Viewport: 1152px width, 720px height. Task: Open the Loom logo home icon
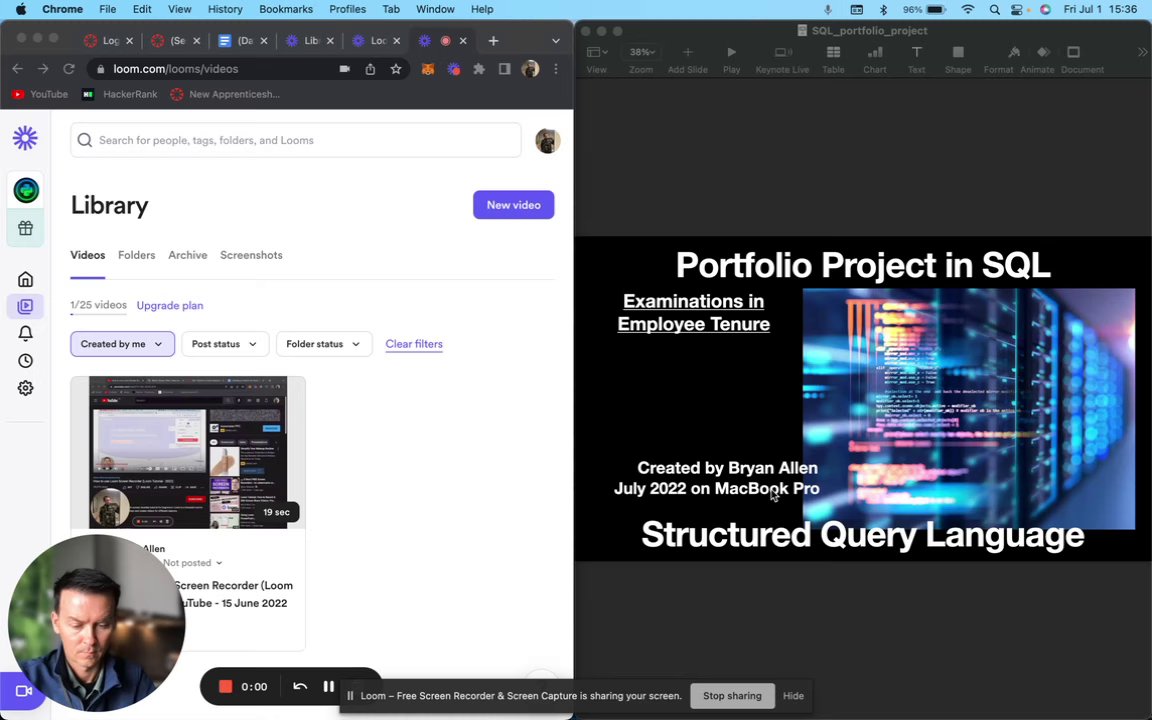pos(25,137)
